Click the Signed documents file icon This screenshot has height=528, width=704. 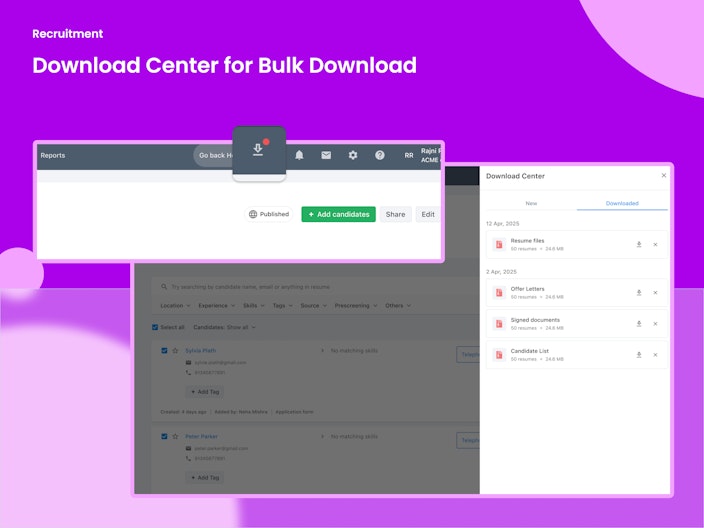click(x=499, y=324)
